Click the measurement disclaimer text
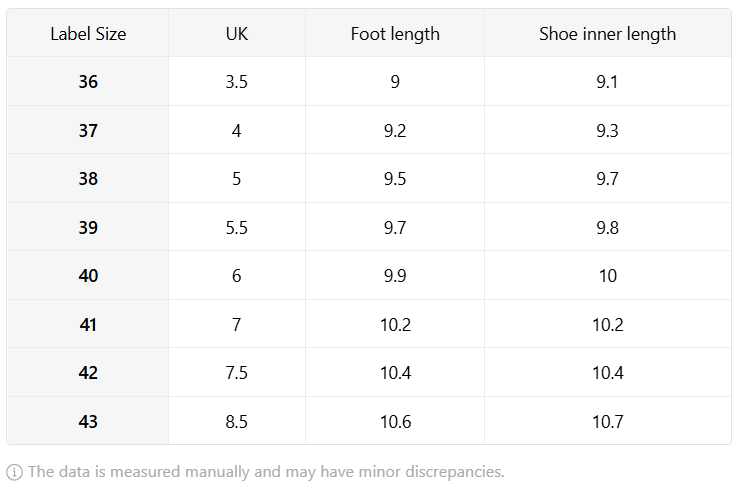Screen dimensions: 737x495 (x=266, y=471)
